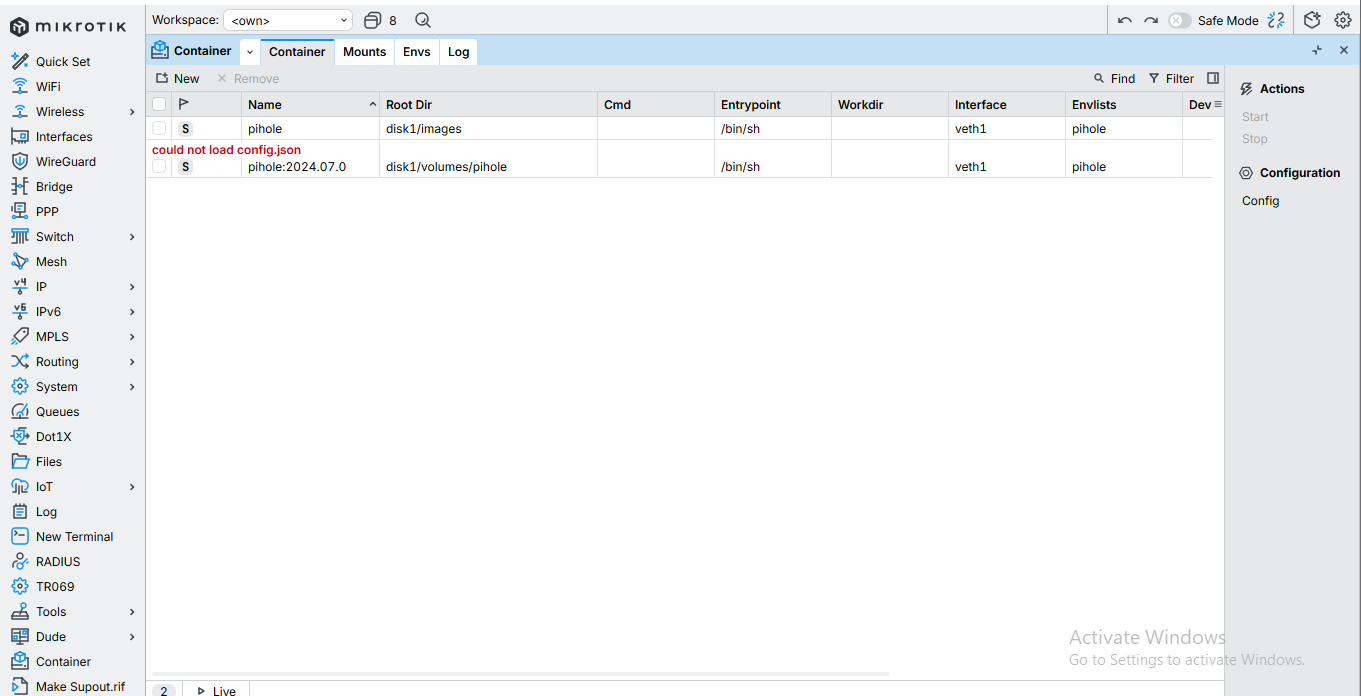Click the flag column header icon
1361x696 pixels.
coord(183,104)
